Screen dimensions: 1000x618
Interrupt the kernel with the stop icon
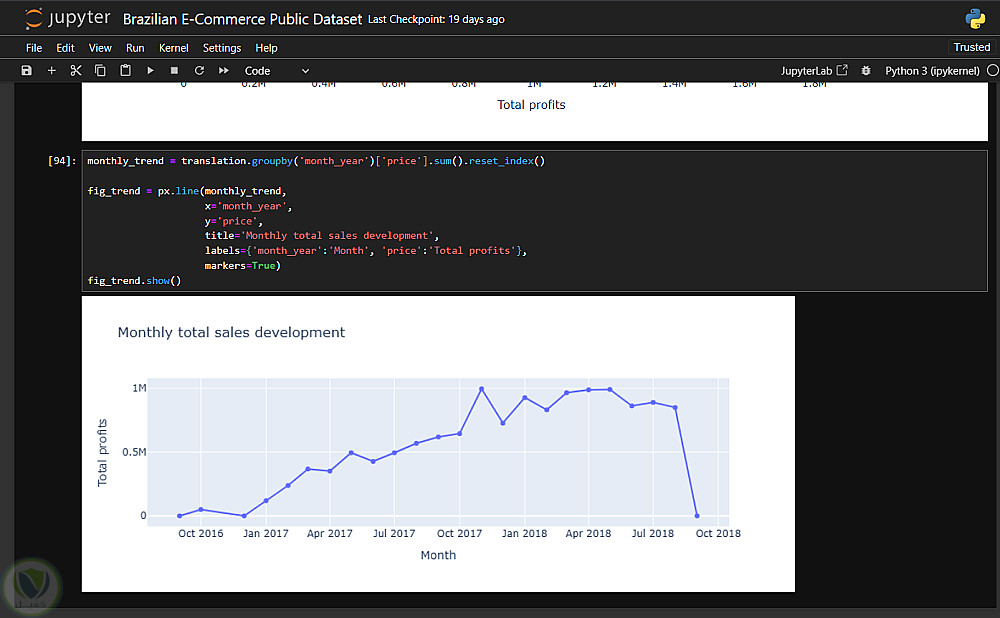coord(174,71)
